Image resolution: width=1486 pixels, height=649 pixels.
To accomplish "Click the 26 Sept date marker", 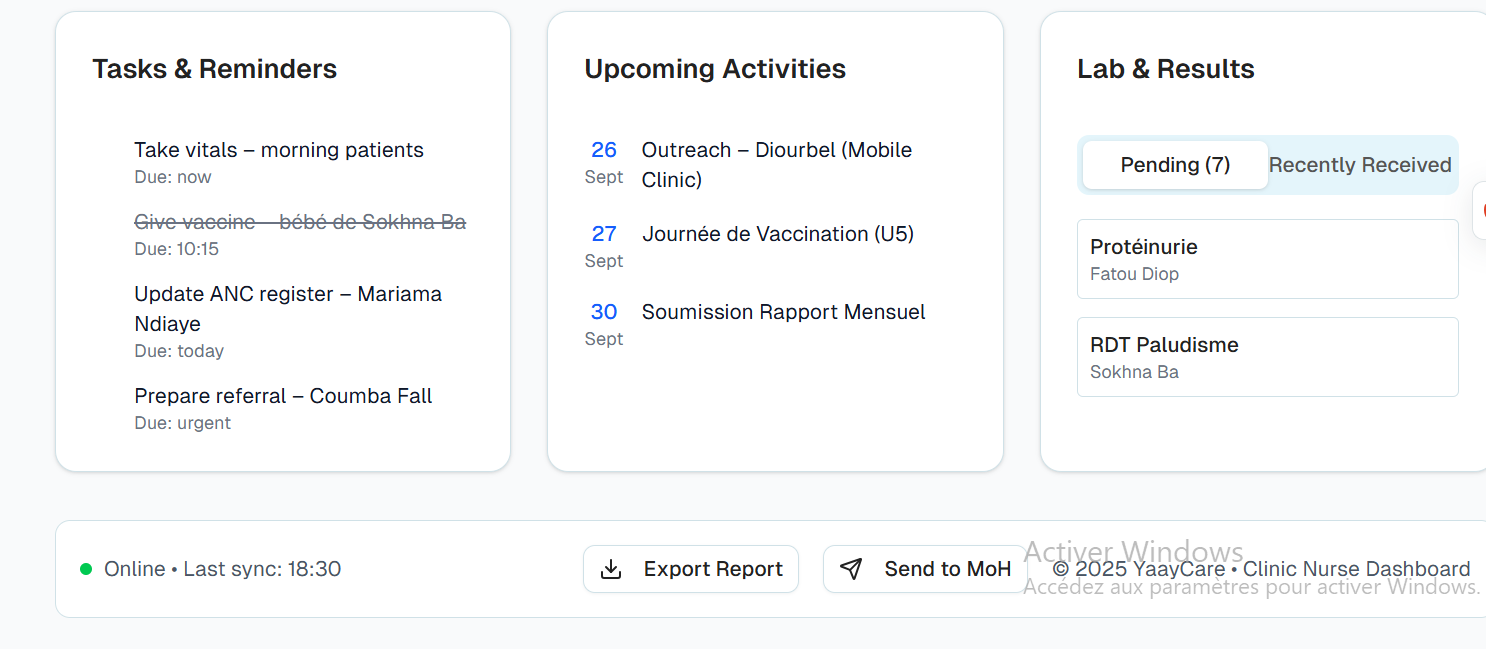I will (x=604, y=162).
